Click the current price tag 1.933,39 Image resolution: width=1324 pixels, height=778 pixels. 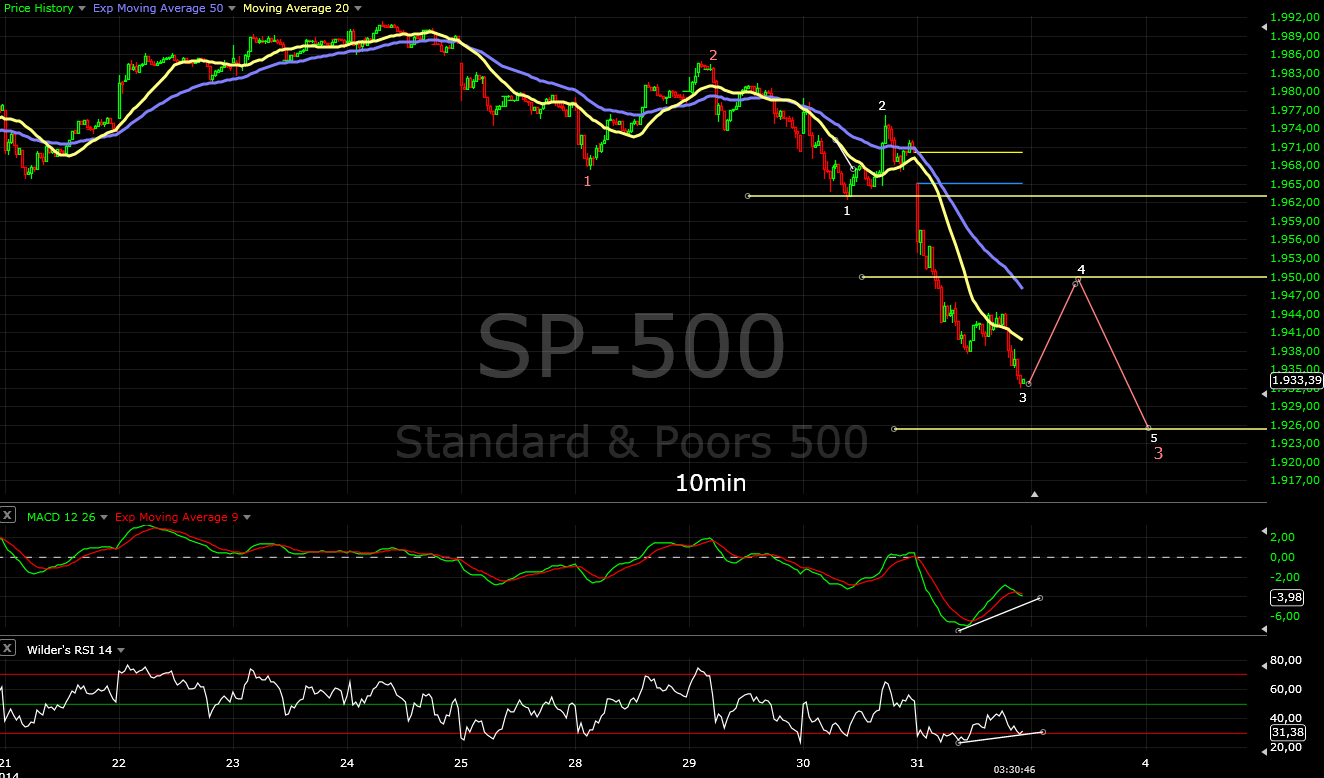tap(1295, 380)
